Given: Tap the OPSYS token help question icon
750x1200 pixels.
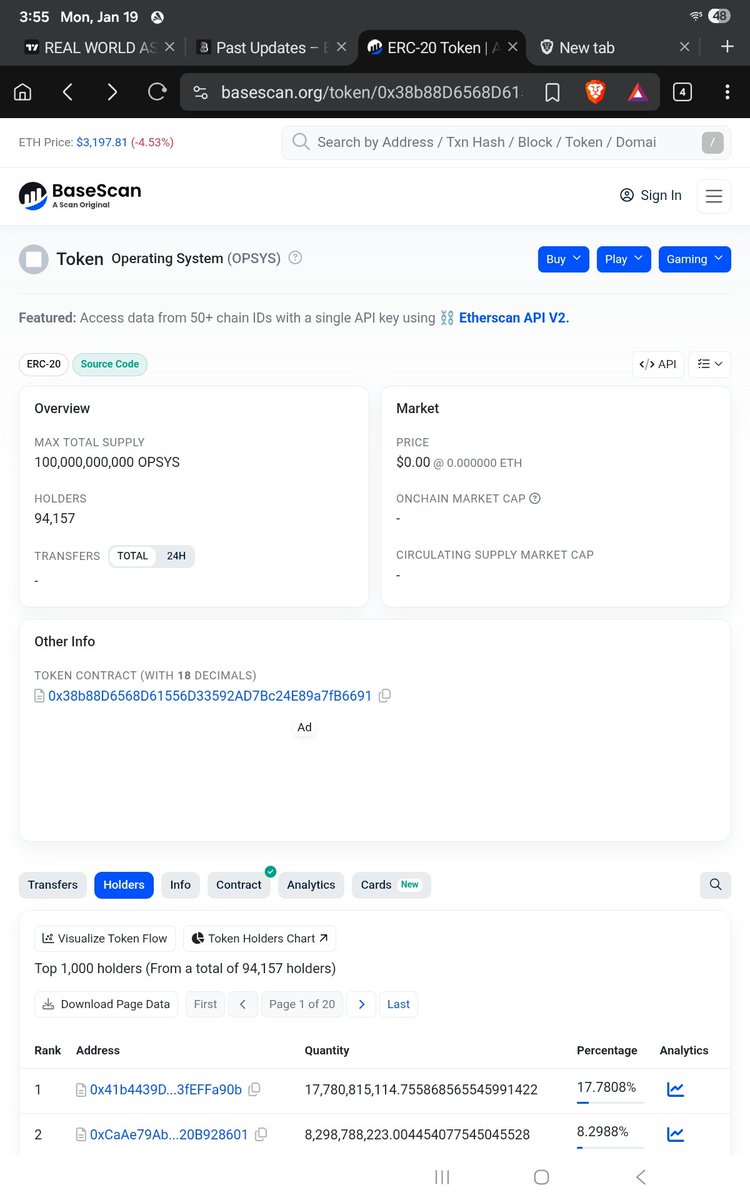Looking at the screenshot, I should pos(295,258).
